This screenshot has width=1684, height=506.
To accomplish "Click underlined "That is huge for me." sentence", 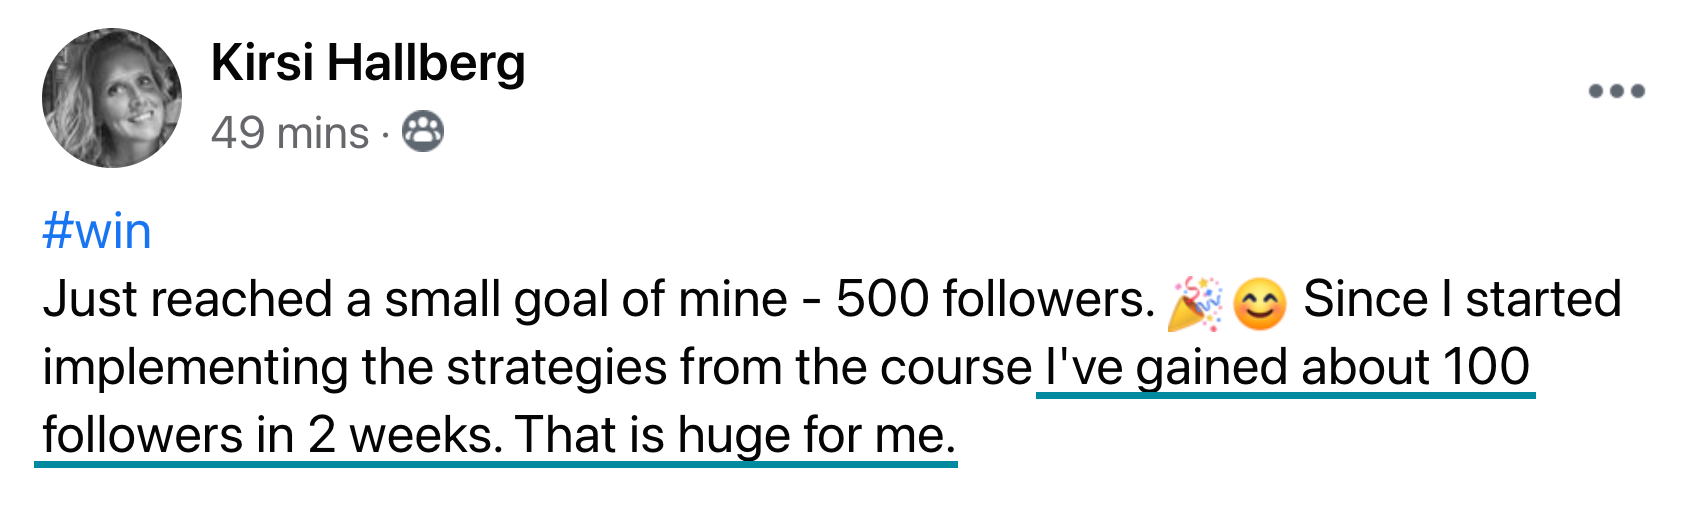I will coord(736,435).
